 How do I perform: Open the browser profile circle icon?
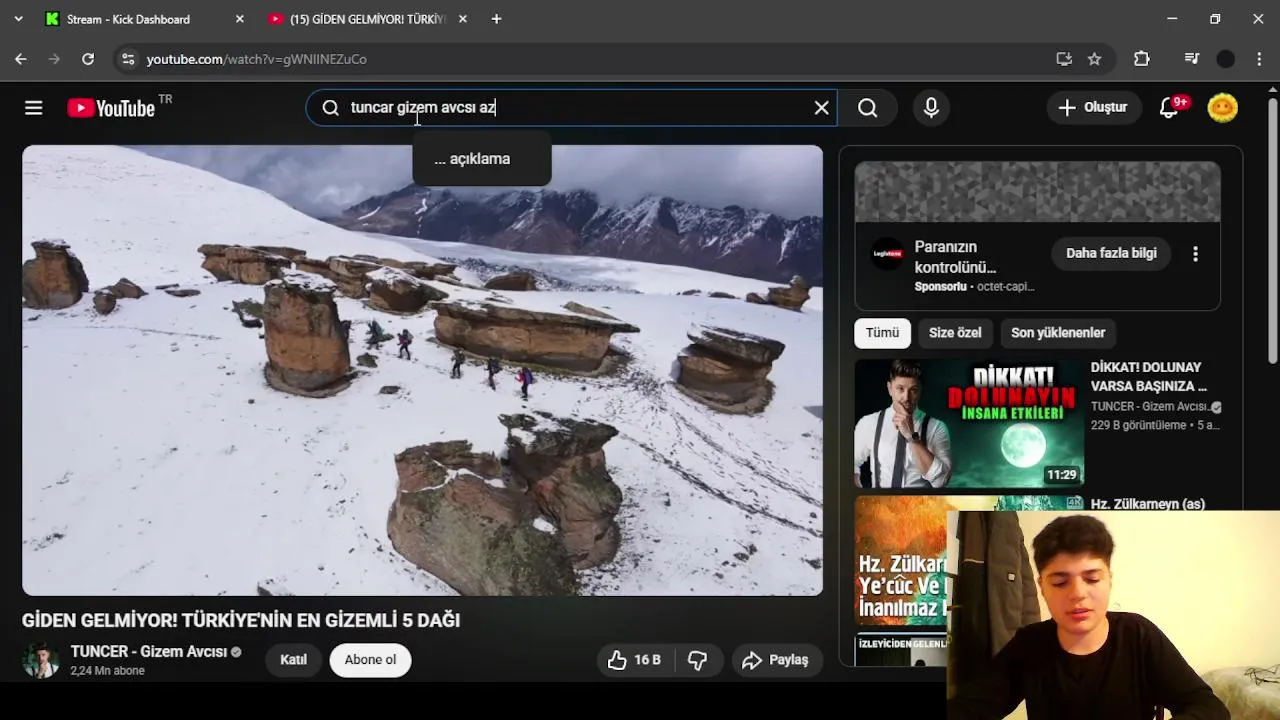tap(1226, 59)
